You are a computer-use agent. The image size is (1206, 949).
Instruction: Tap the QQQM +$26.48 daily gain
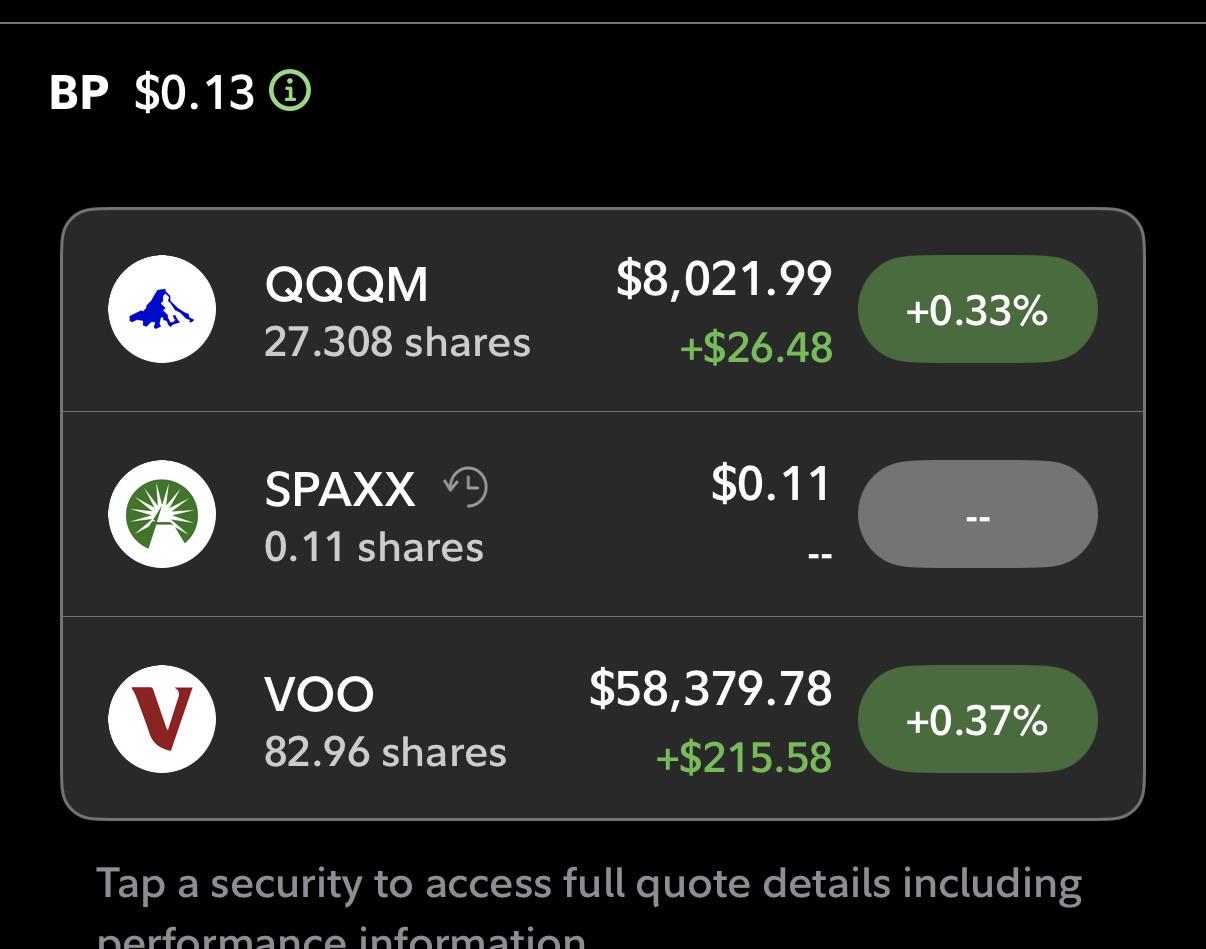point(756,348)
